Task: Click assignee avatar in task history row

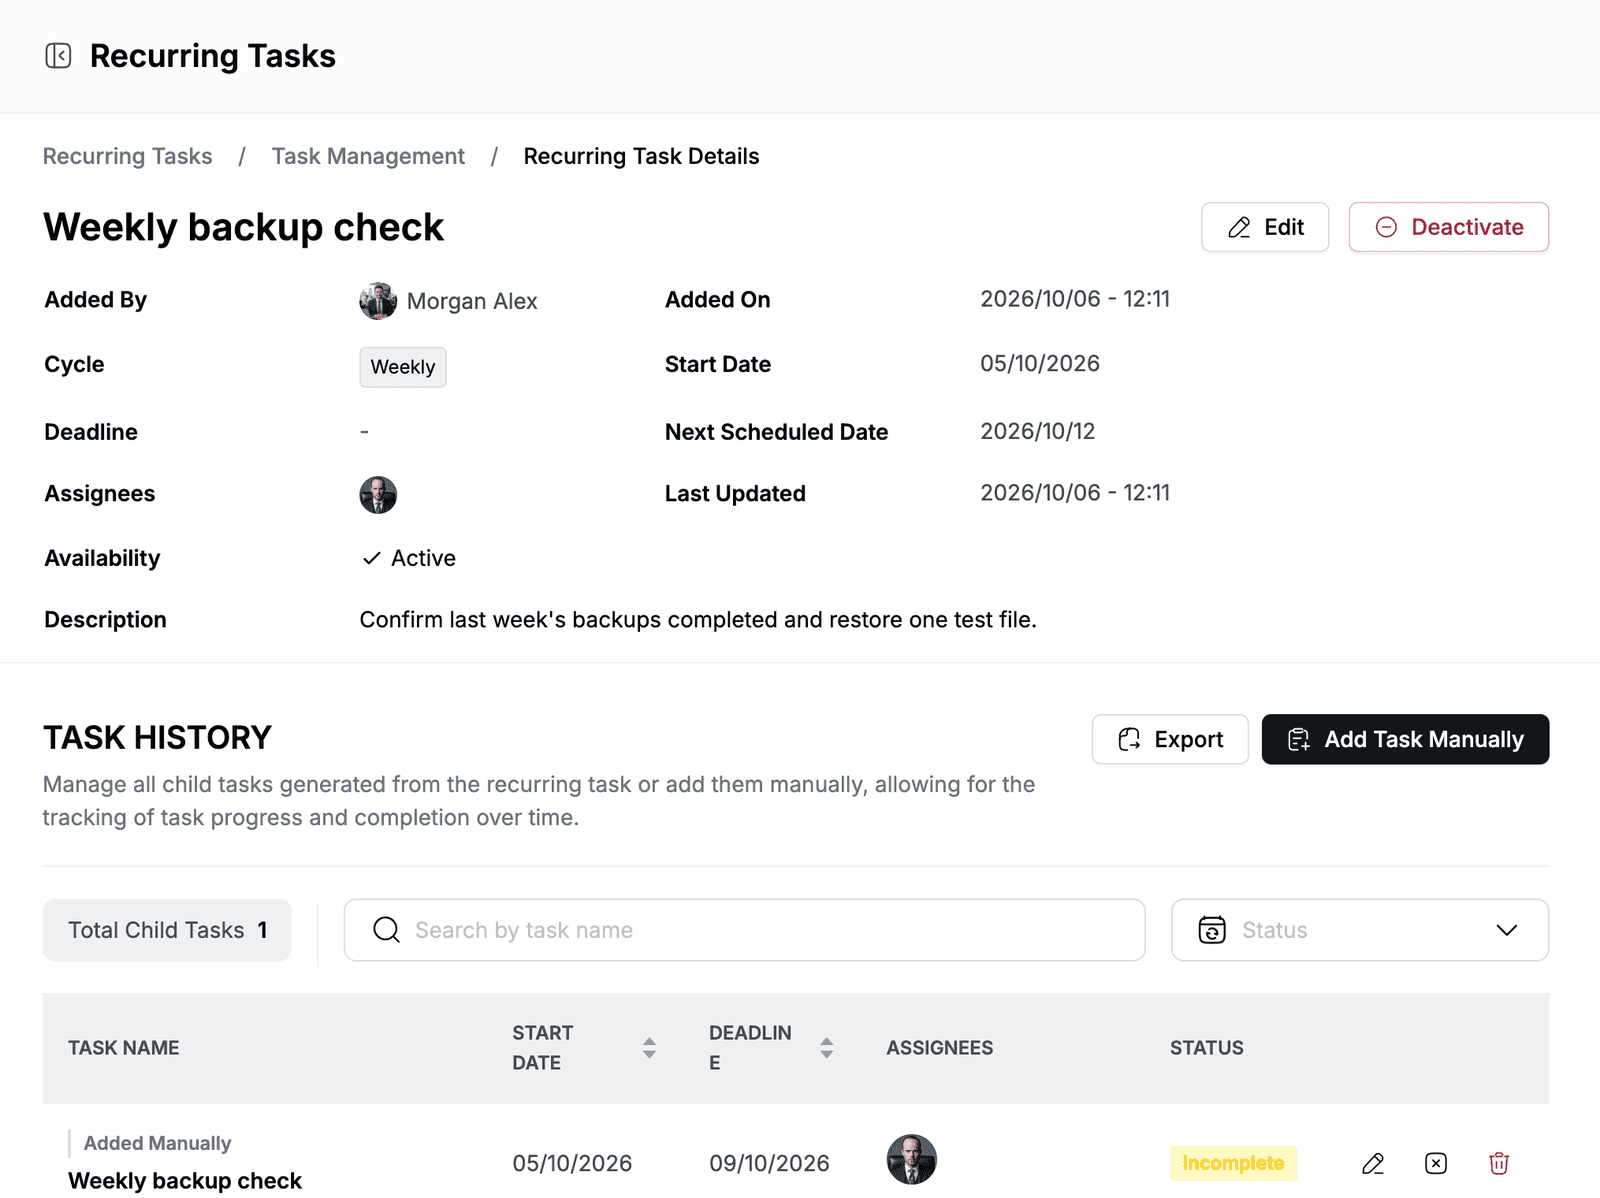Action: tap(912, 1160)
